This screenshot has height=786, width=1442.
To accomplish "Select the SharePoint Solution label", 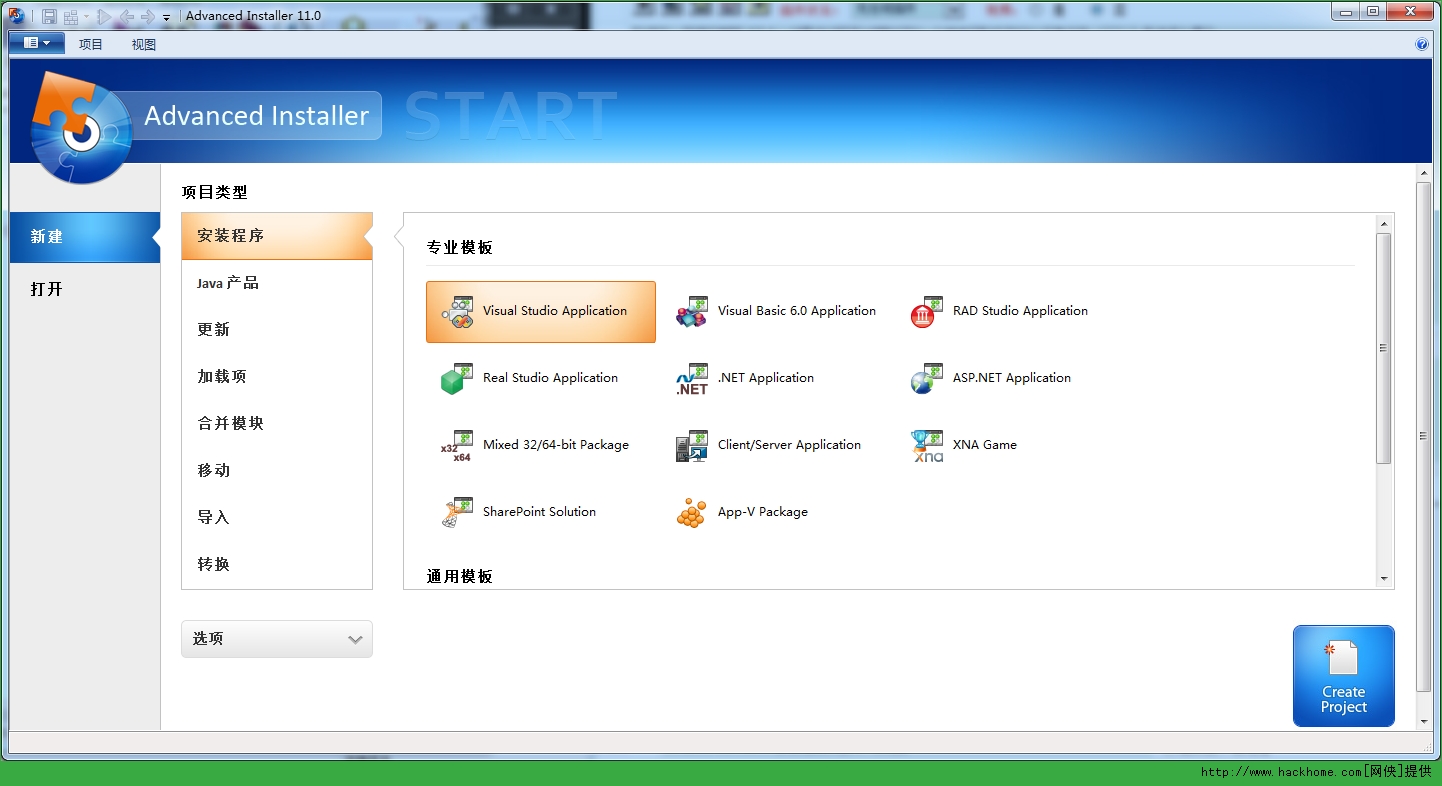I will [539, 512].
